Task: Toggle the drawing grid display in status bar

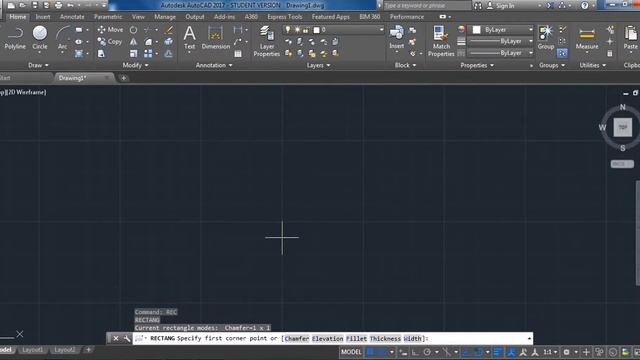Action: (x=370, y=352)
